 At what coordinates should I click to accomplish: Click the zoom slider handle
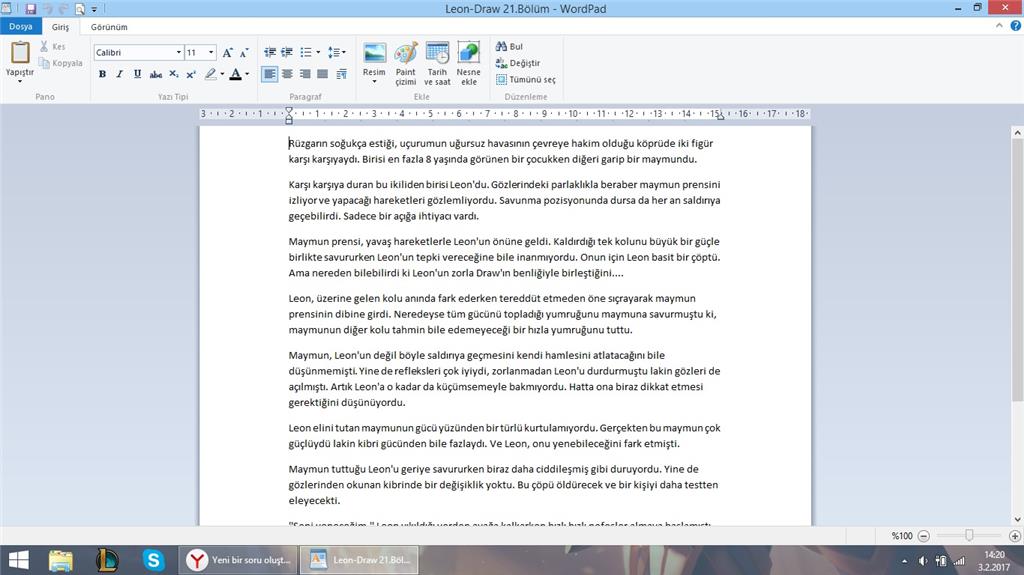[x=969, y=536]
